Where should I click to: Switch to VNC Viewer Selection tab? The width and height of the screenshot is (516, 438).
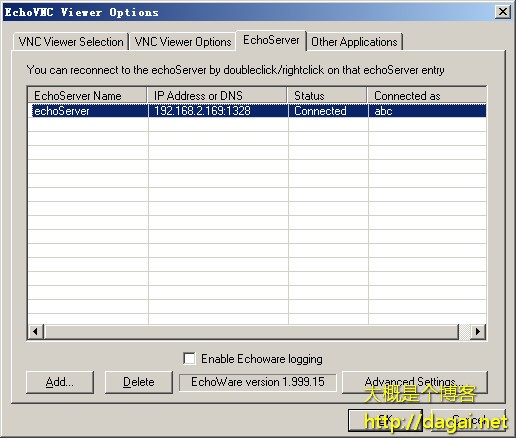pos(71,42)
